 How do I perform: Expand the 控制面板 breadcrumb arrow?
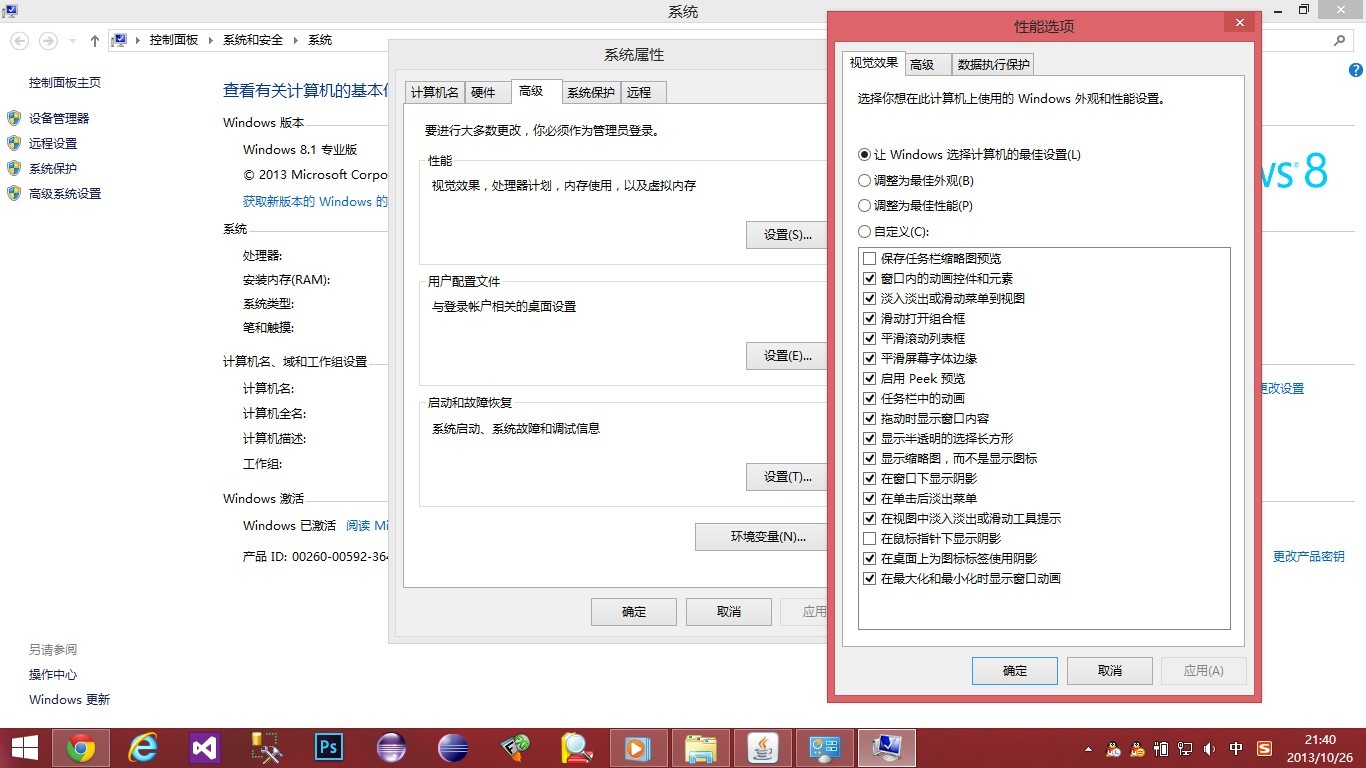[209, 40]
